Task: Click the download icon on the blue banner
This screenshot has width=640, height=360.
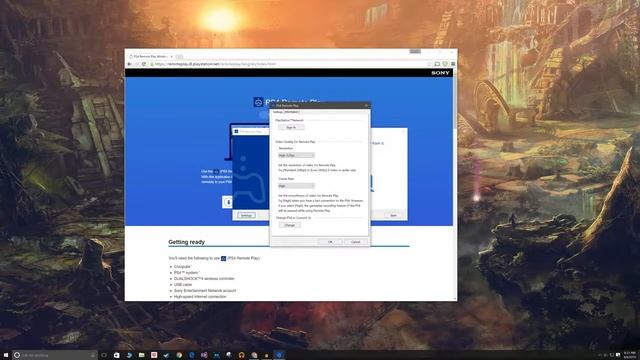Action: (228, 202)
